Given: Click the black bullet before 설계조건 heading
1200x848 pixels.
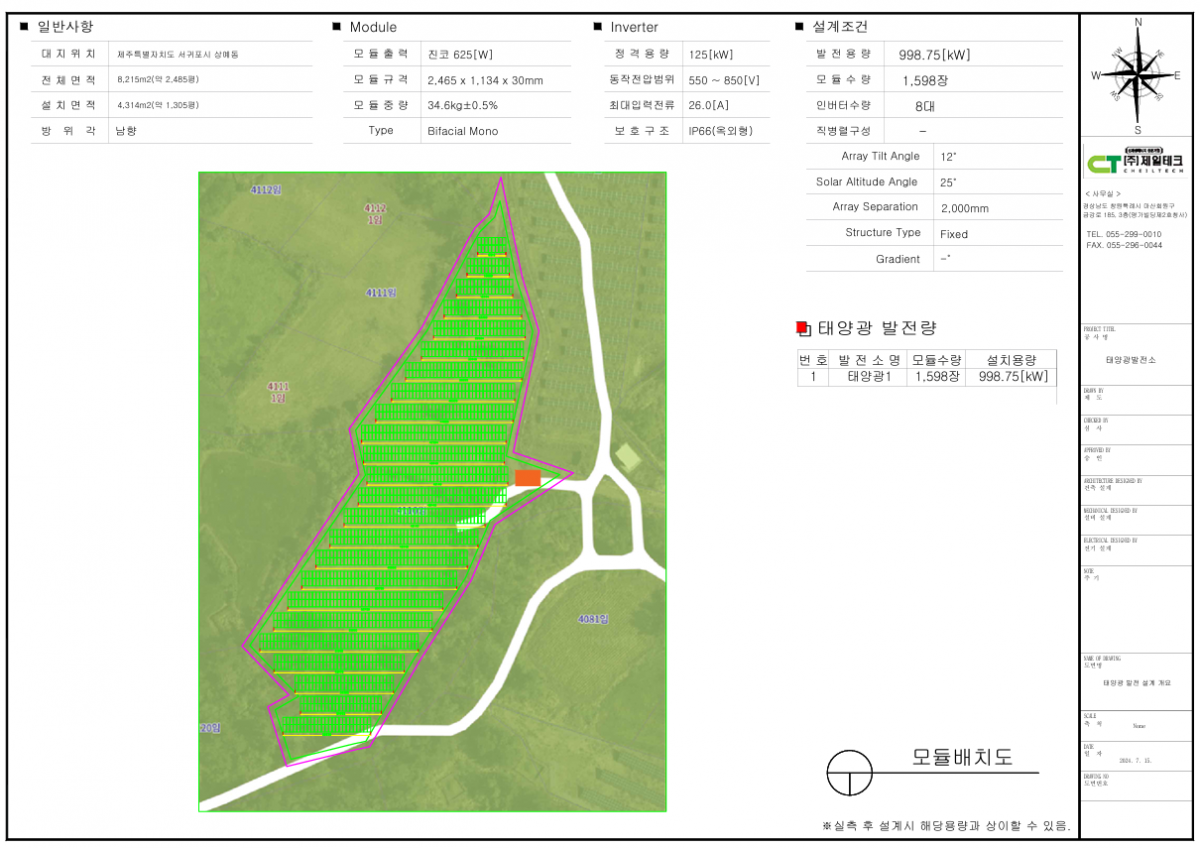Looking at the screenshot, I should [799, 27].
